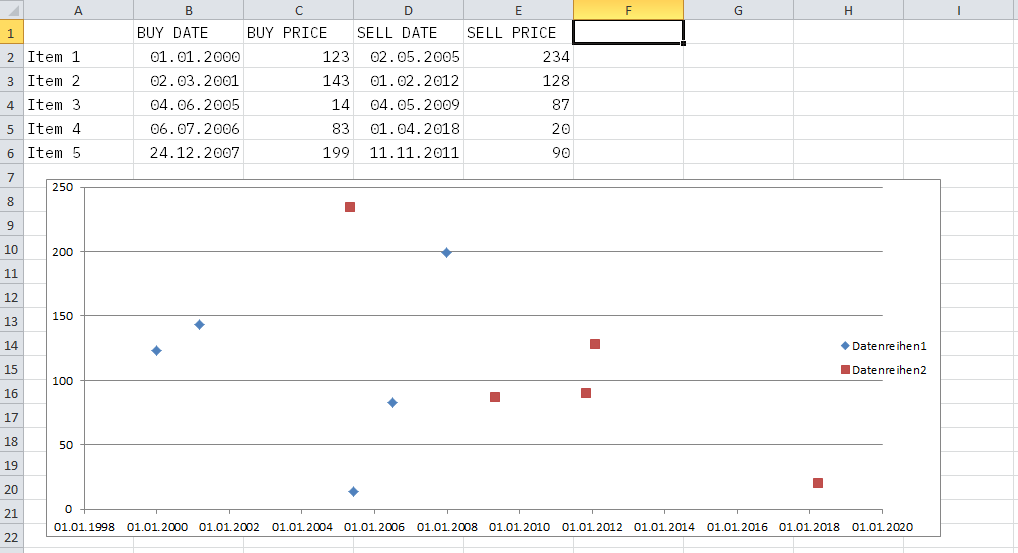Select the highest blue diamond data point

(446, 253)
